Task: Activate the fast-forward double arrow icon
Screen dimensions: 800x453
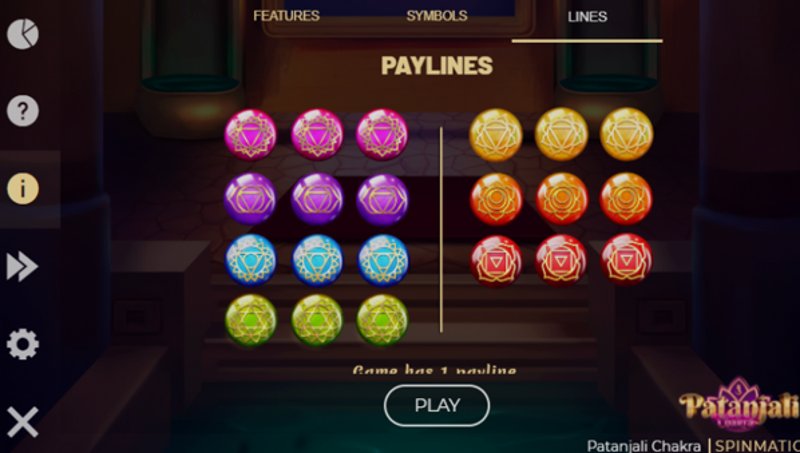Action: [22, 266]
